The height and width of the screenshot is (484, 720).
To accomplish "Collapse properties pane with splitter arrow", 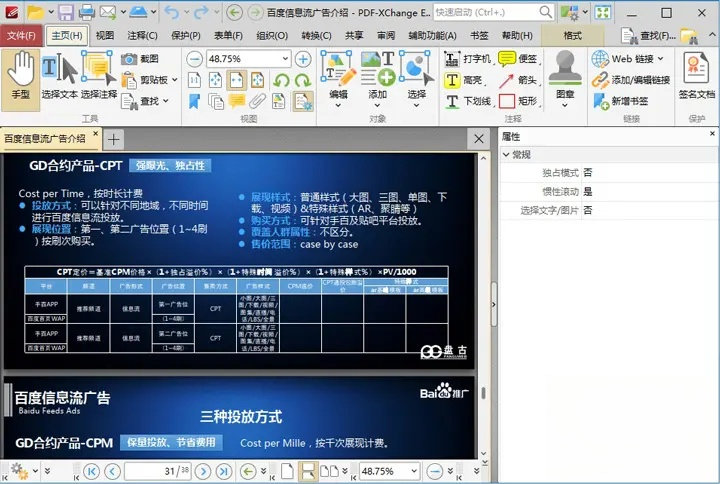I will [x=494, y=304].
